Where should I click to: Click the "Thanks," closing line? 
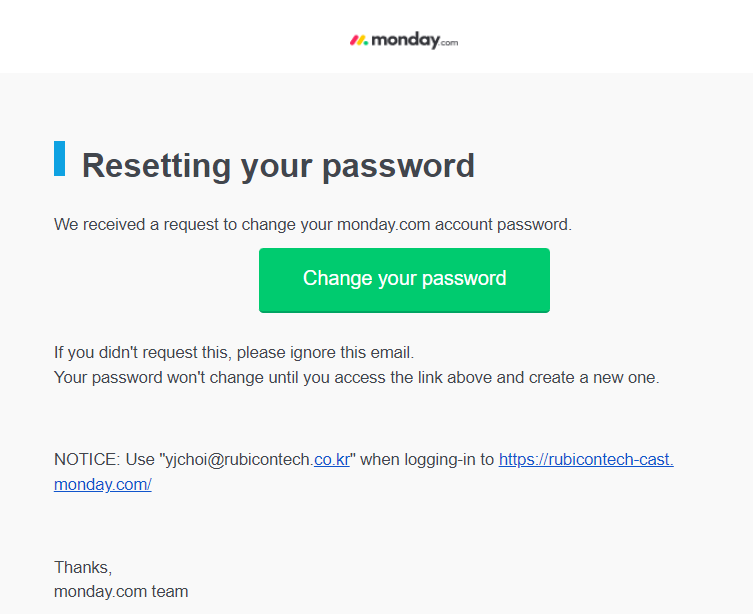(x=83, y=567)
